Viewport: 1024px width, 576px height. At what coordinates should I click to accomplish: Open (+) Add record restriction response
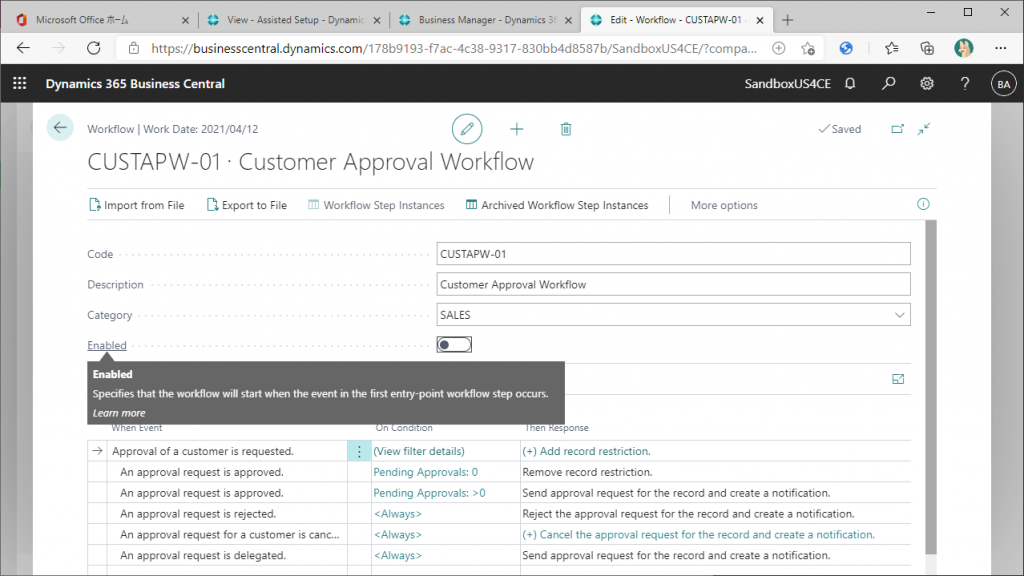tap(586, 451)
